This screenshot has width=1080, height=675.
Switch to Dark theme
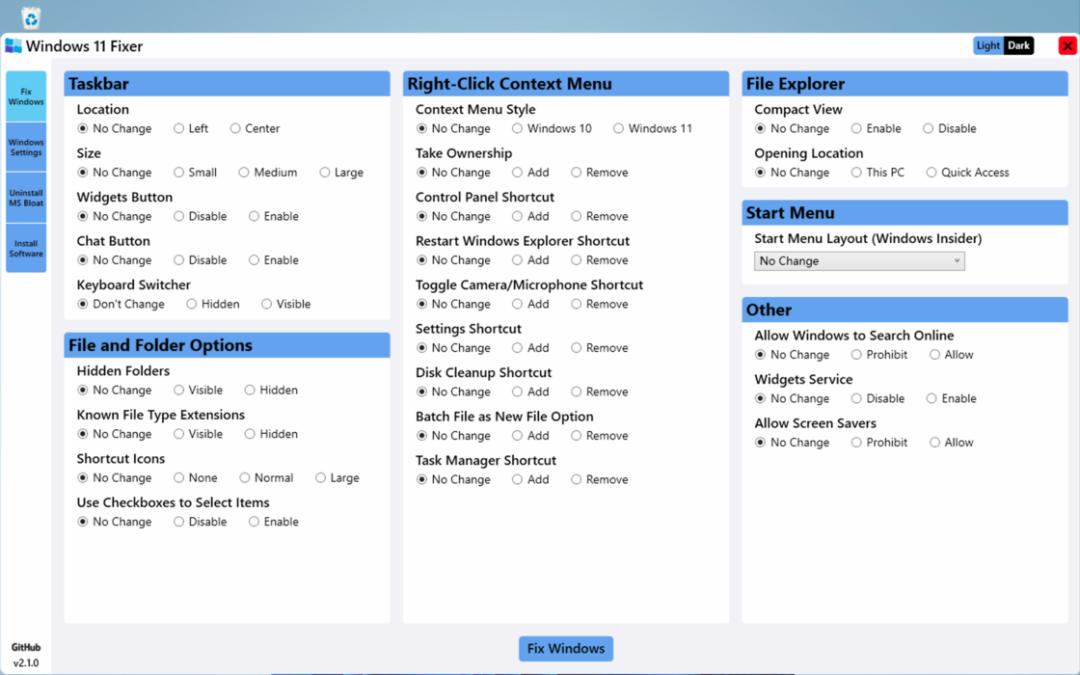click(1018, 46)
